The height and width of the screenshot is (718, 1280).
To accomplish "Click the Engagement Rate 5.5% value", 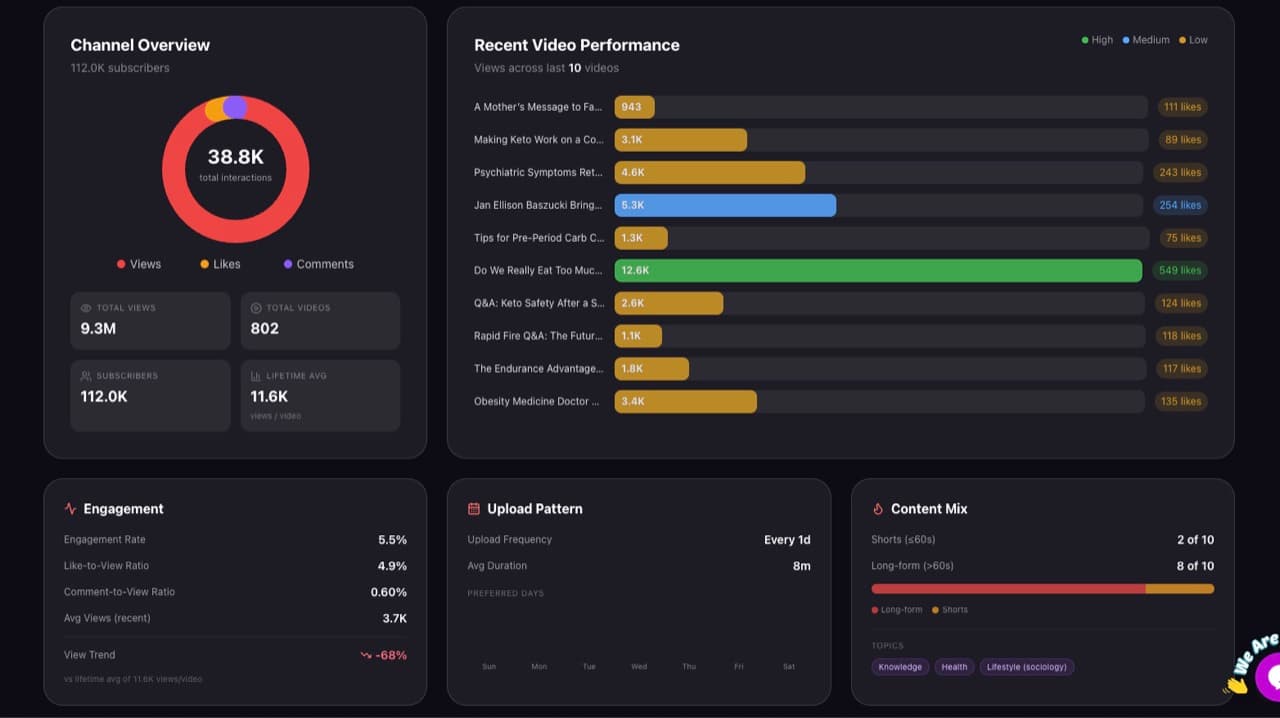I will tap(392, 540).
